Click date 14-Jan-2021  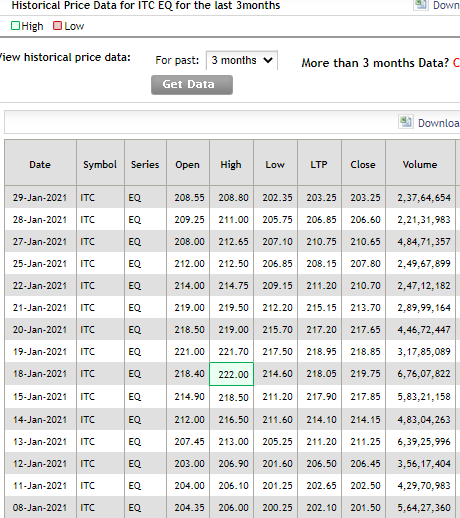pos(40,419)
